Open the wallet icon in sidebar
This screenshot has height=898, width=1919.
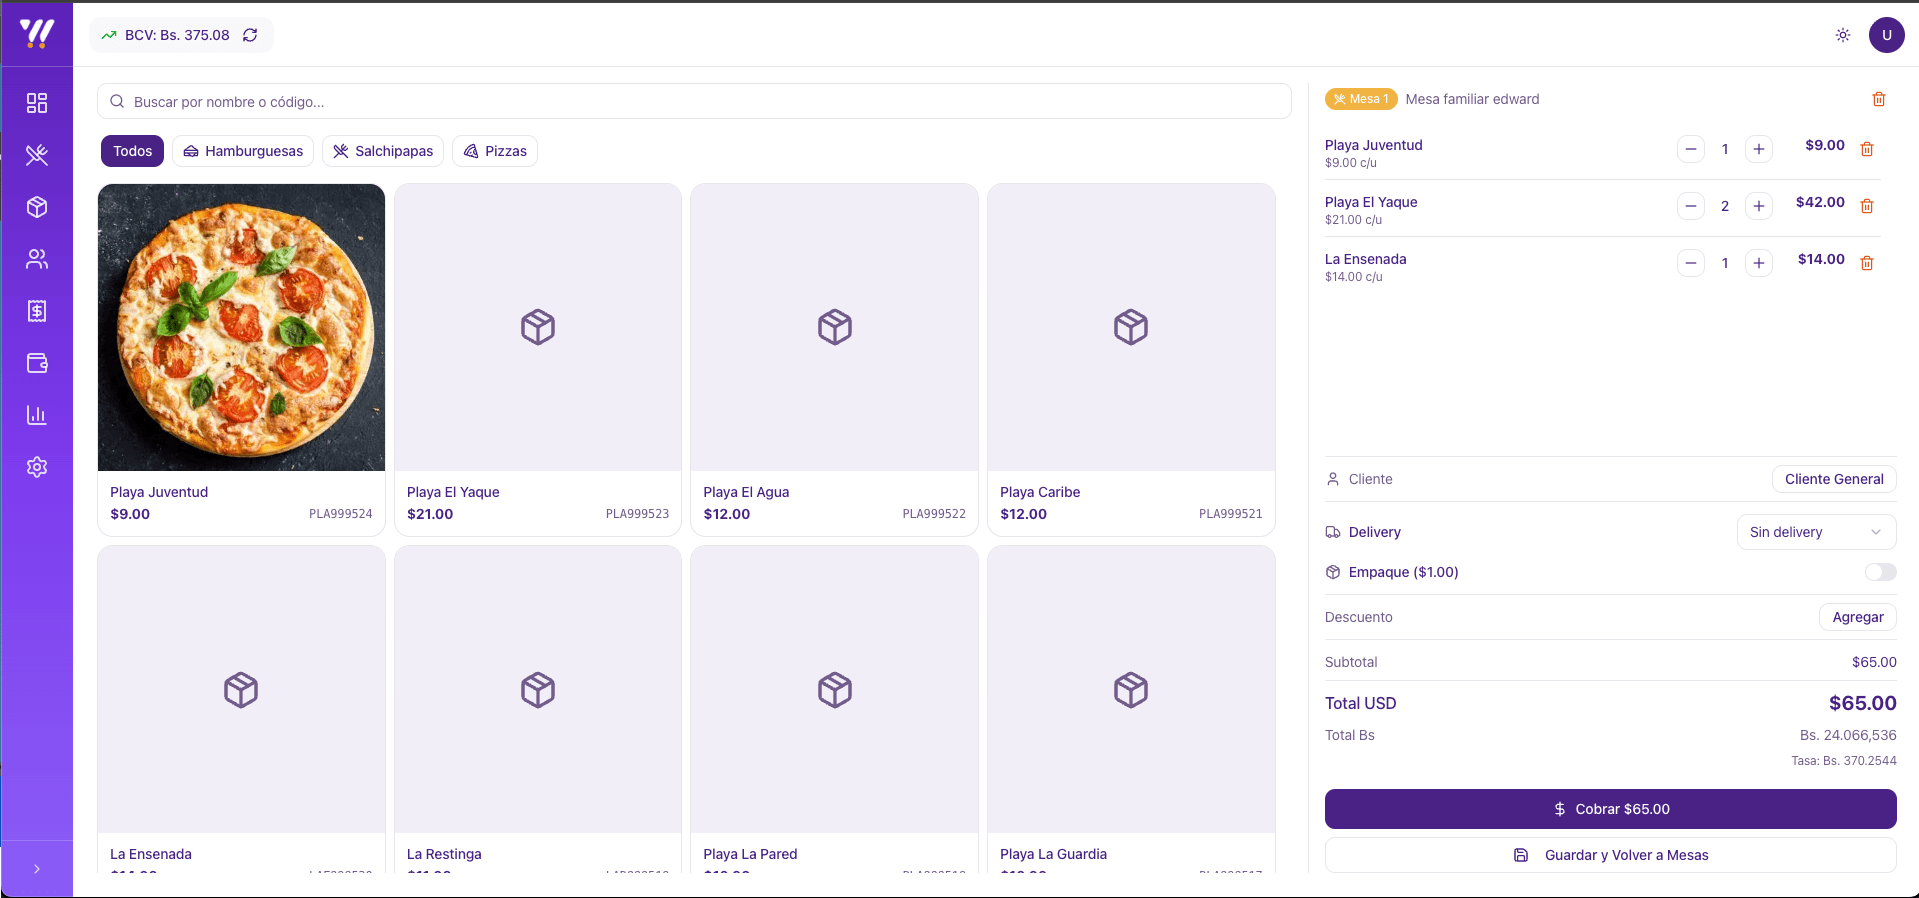37,363
